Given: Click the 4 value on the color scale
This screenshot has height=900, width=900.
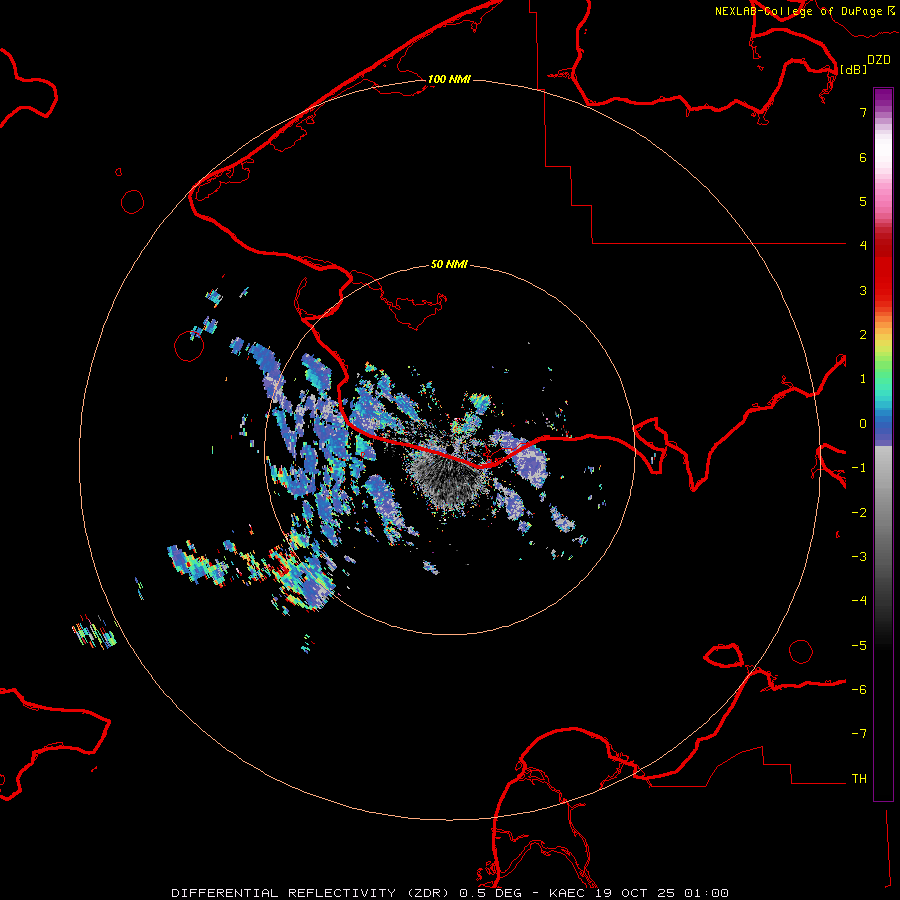Looking at the screenshot, I should tap(863, 246).
